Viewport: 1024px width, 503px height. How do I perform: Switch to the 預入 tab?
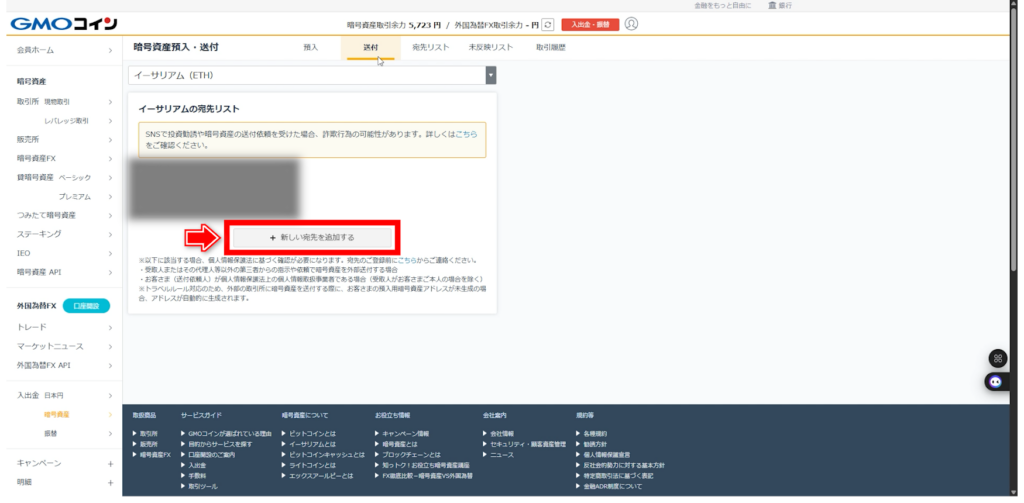pyautogui.click(x=311, y=47)
